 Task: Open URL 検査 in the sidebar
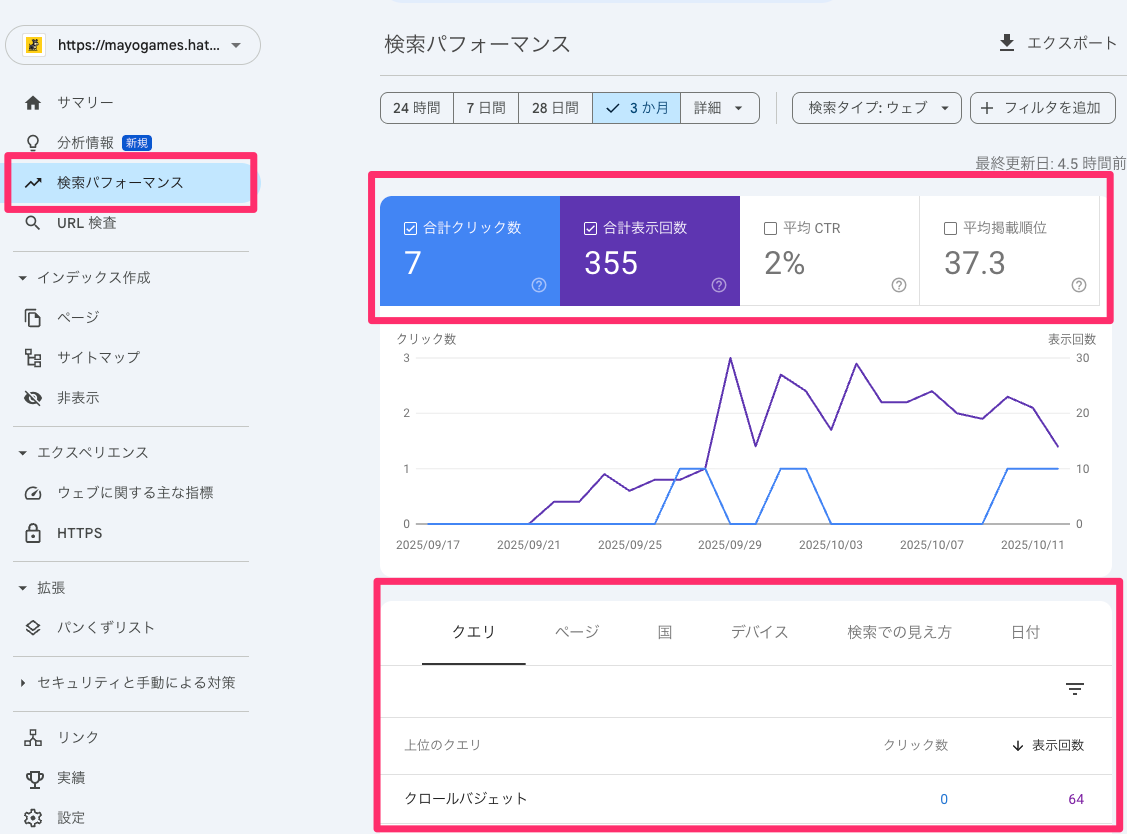pos(87,223)
